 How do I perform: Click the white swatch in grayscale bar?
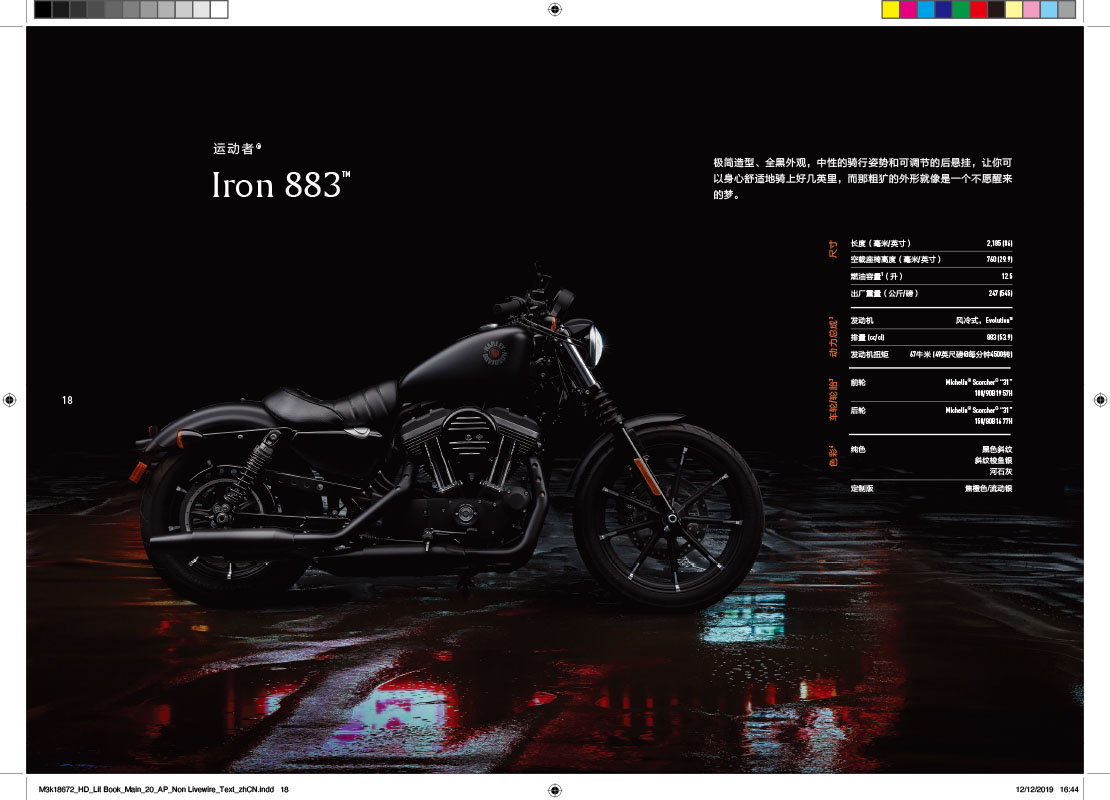(219, 9)
